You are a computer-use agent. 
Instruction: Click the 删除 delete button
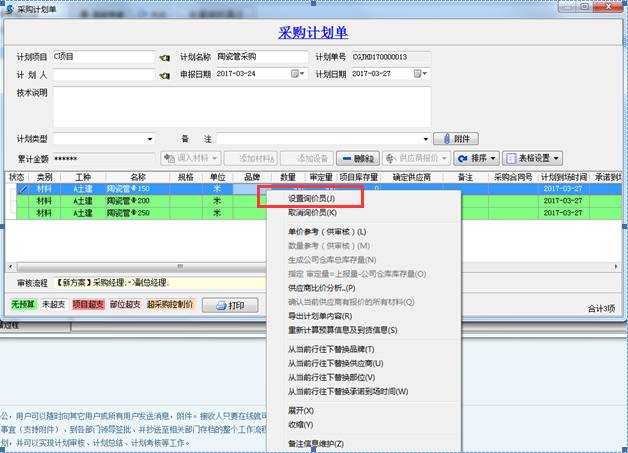(x=357, y=158)
